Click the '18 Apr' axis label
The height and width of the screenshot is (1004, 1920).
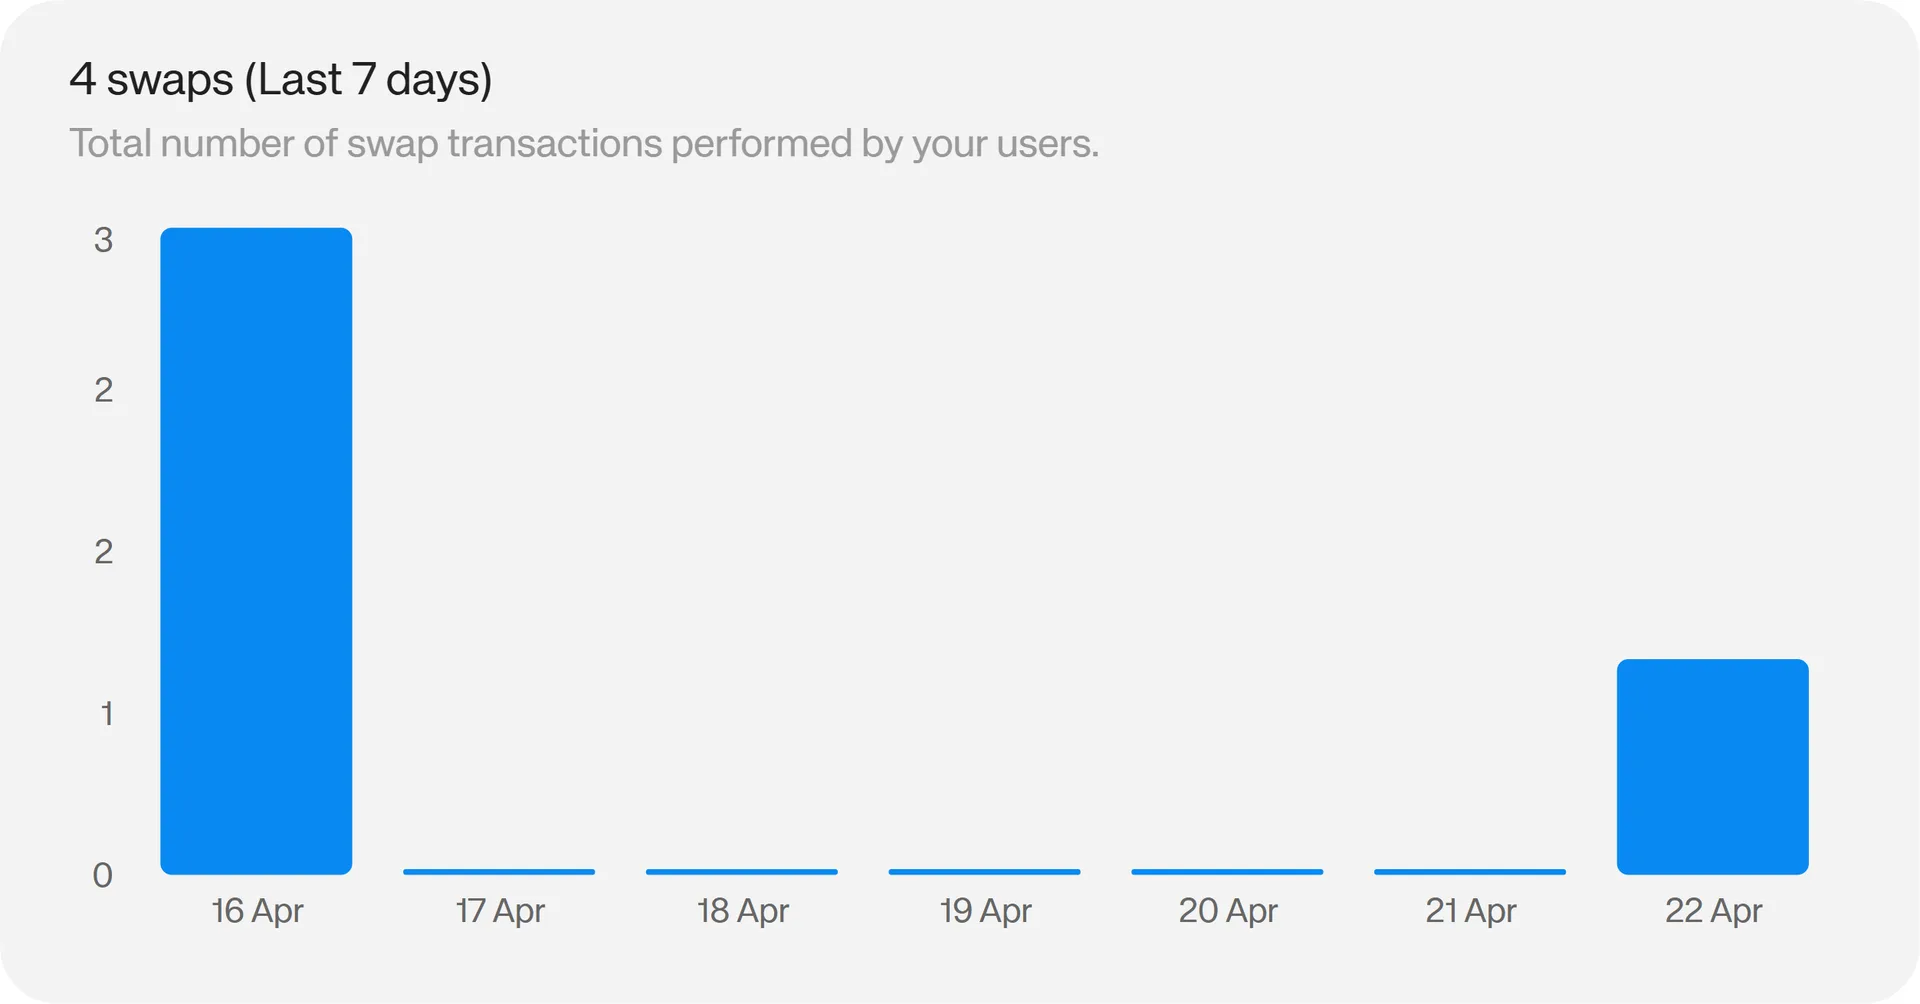pyautogui.click(x=743, y=911)
